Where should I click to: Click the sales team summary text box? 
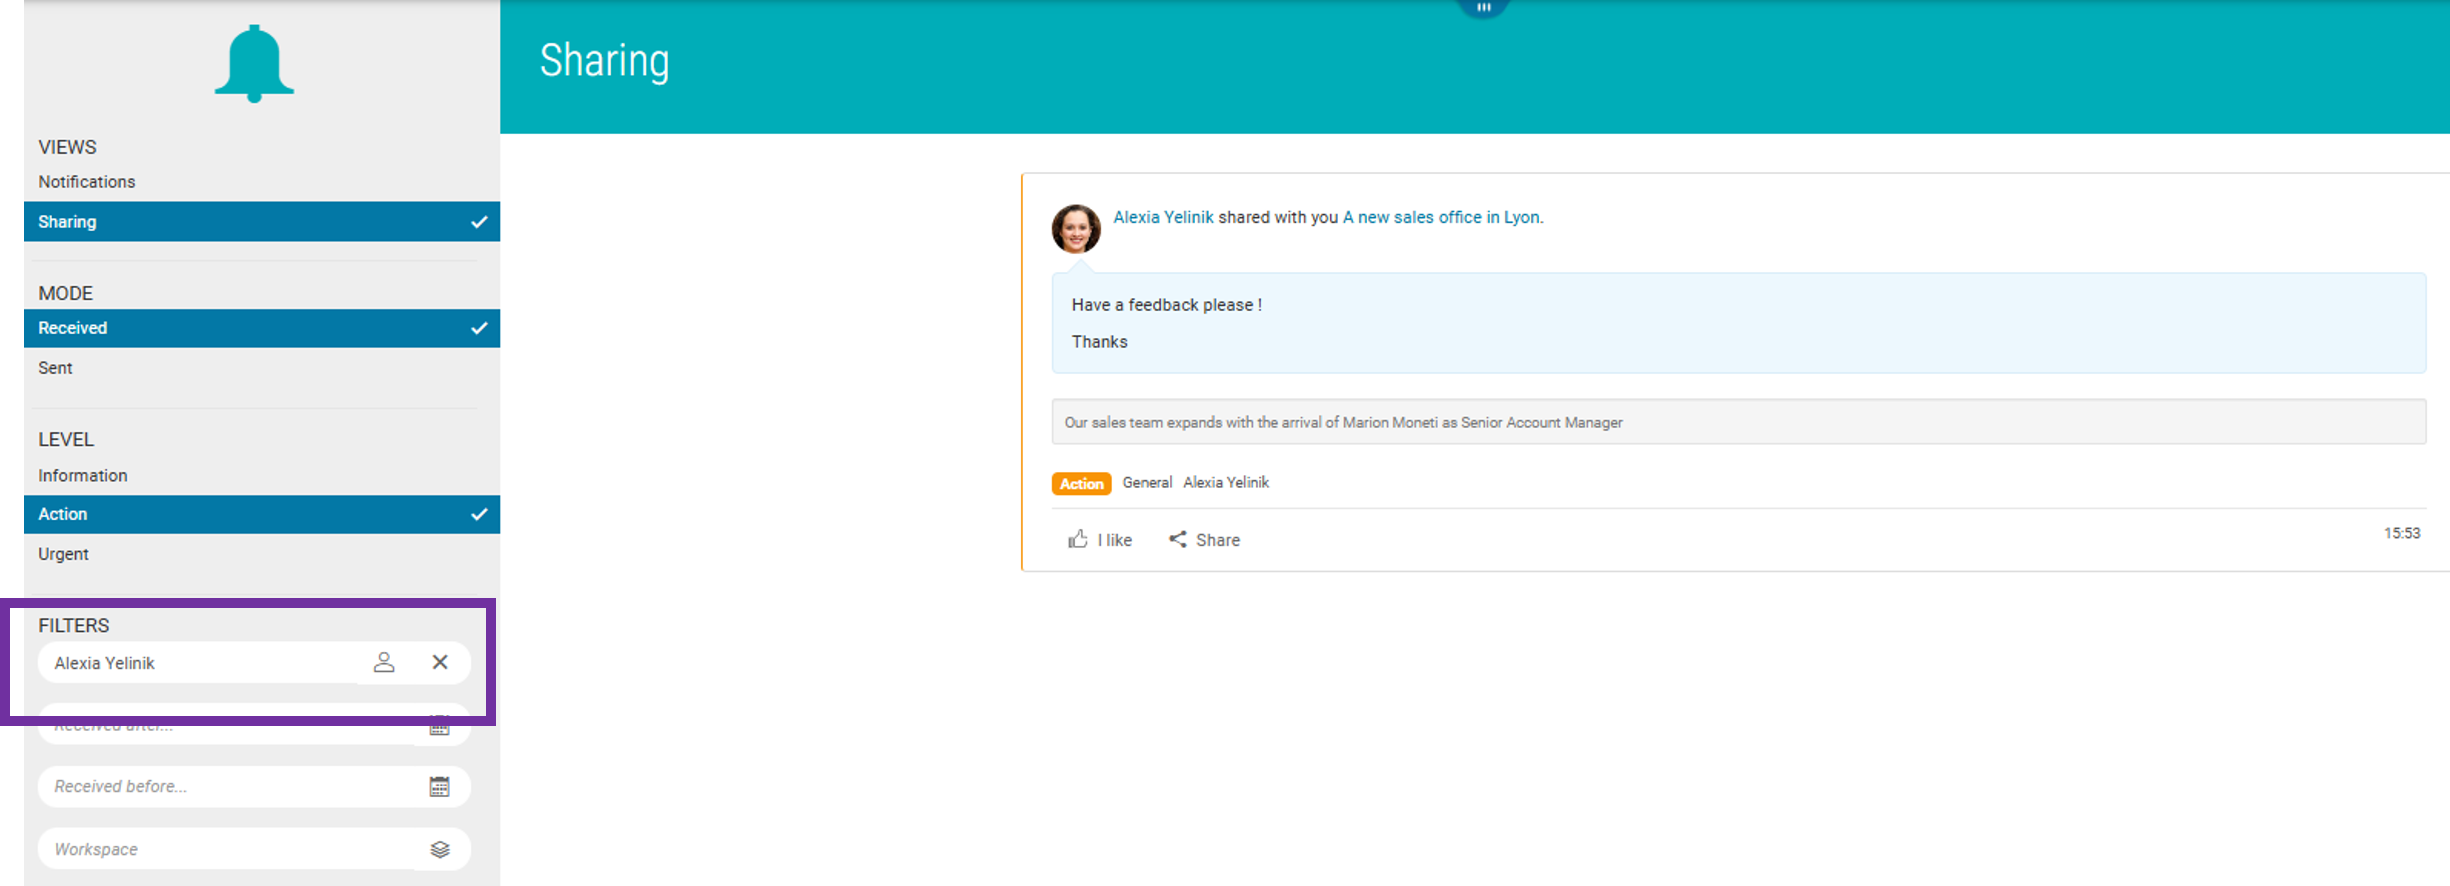click(1738, 422)
